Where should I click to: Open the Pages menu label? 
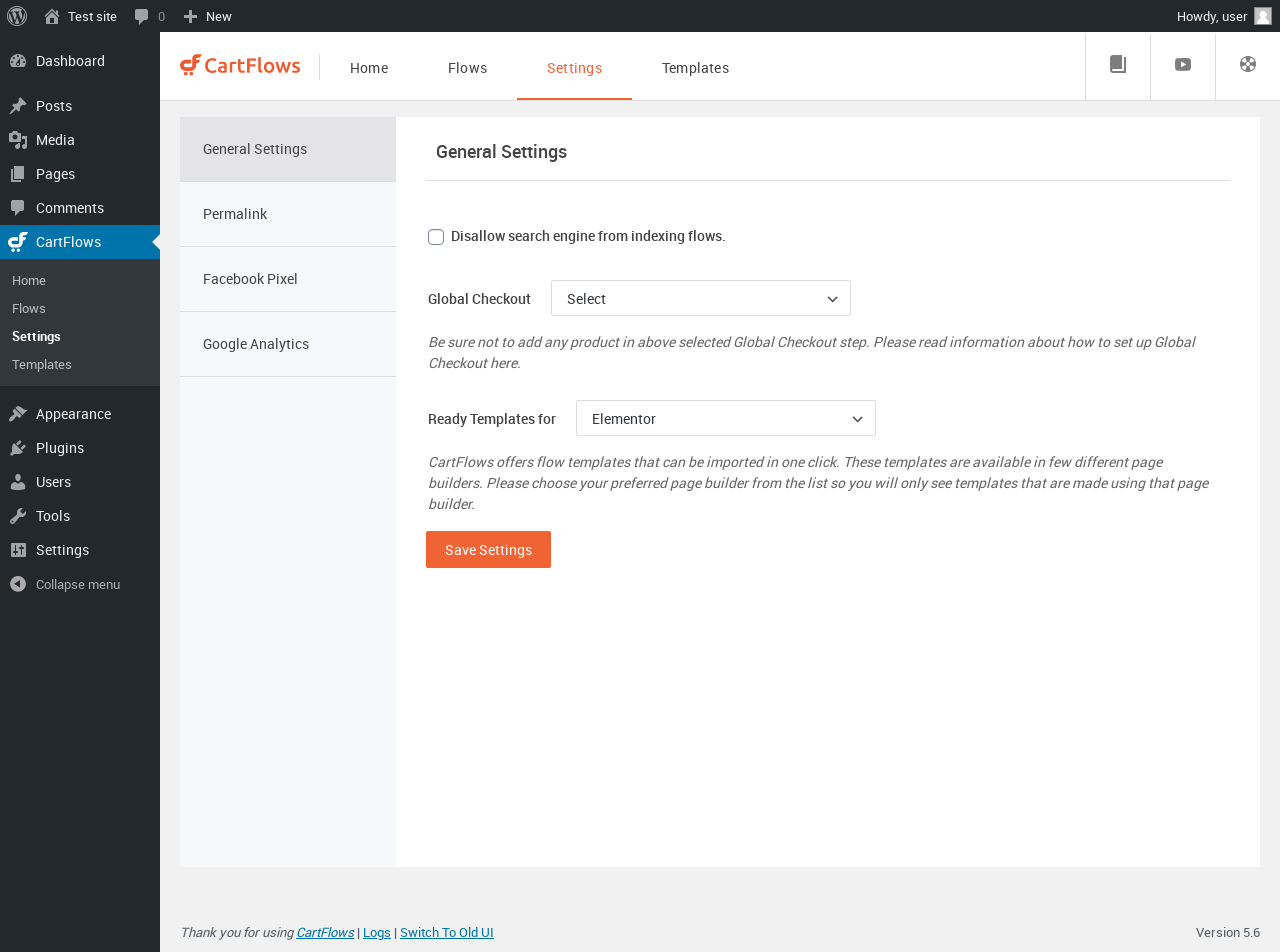pos(55,174)
